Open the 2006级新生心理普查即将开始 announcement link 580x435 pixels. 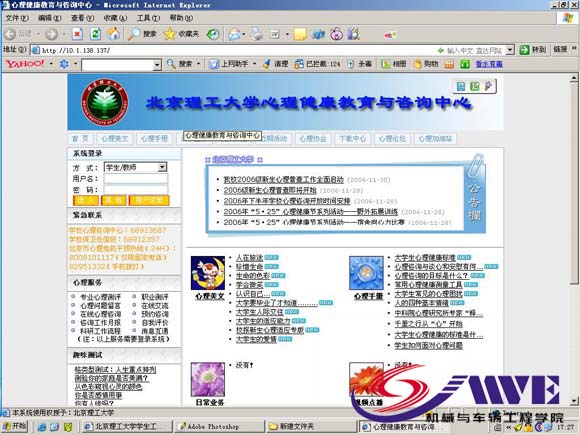270,190
